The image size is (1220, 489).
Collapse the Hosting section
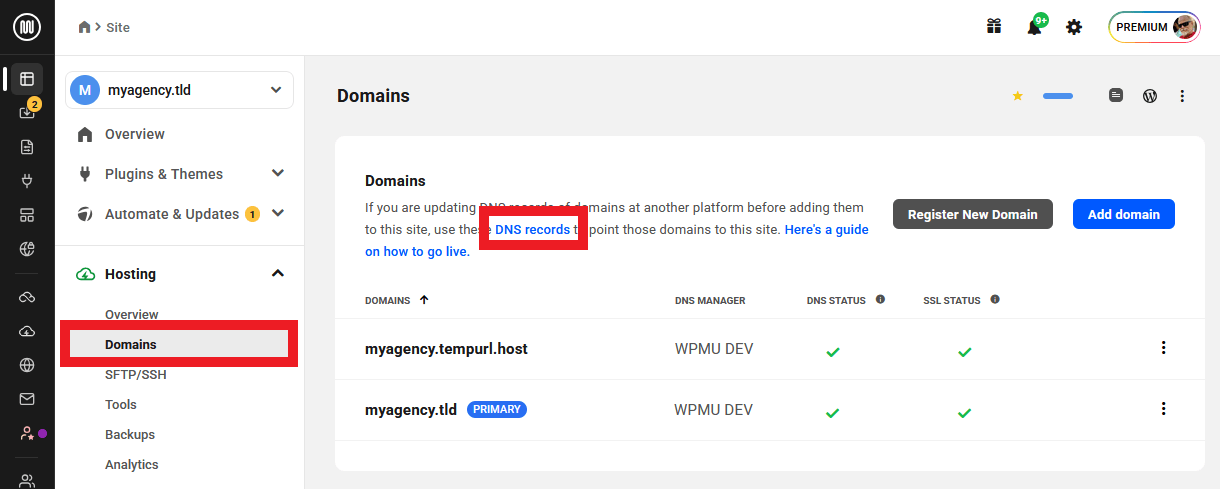coord(278,274)
